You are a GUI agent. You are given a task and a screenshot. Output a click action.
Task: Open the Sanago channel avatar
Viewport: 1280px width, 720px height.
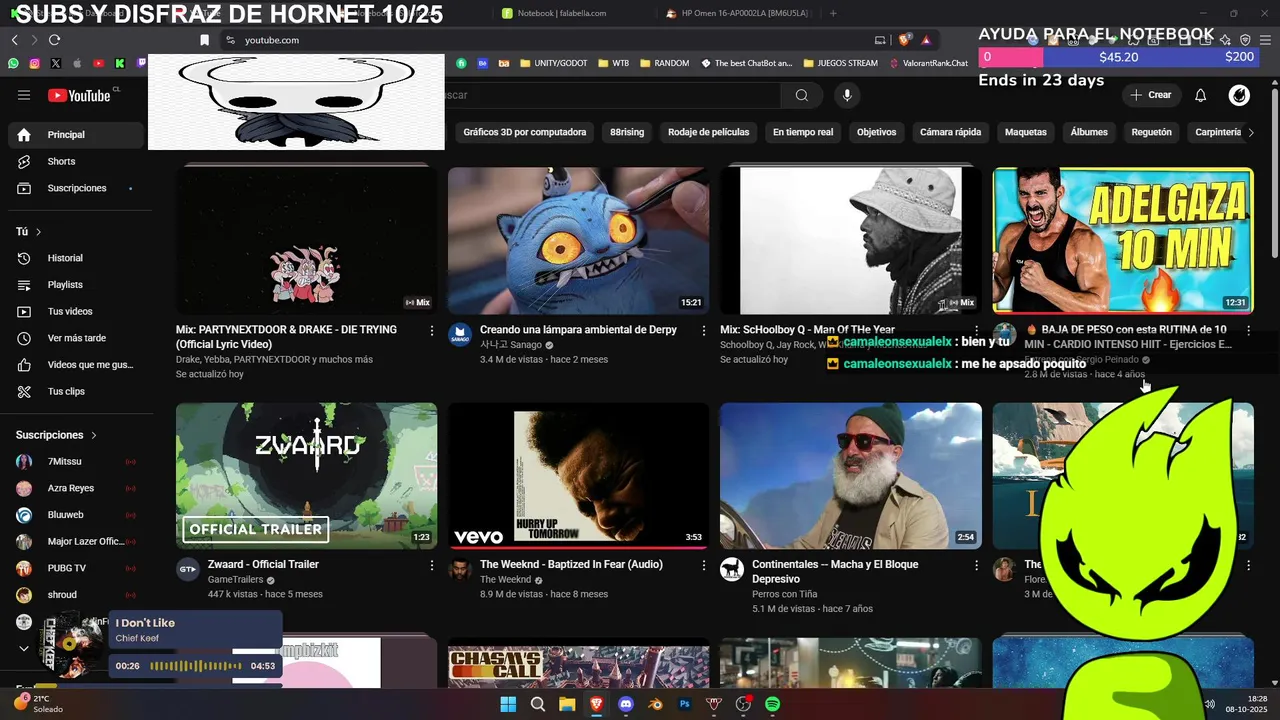click(x=460, y=335)
